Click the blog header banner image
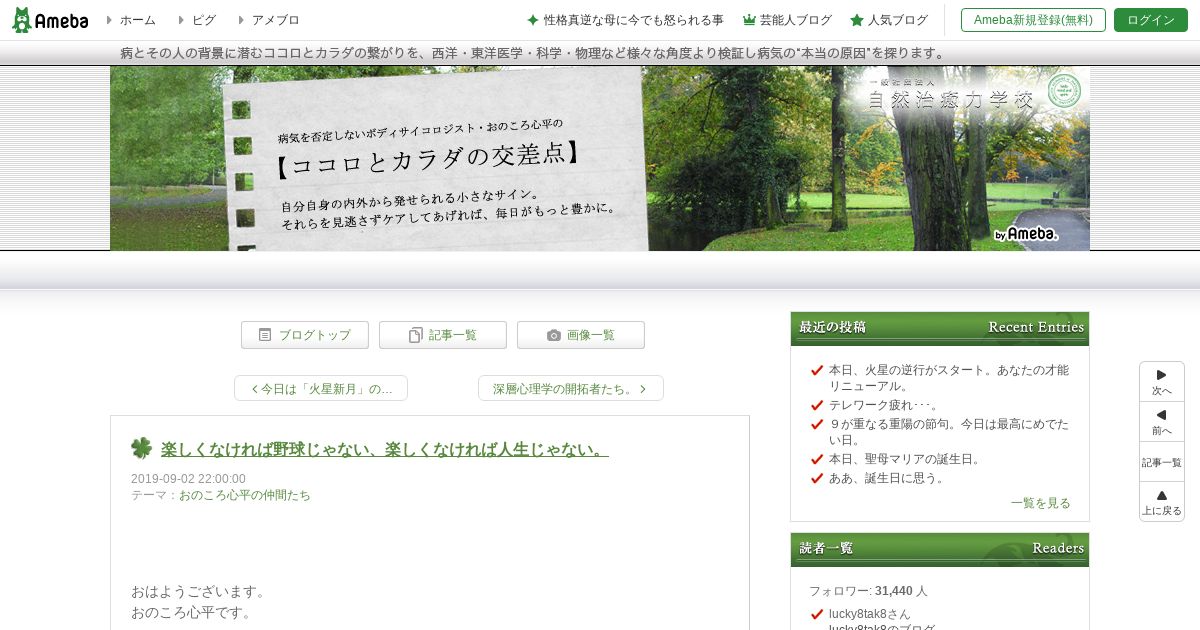 [x=600, y=158]
